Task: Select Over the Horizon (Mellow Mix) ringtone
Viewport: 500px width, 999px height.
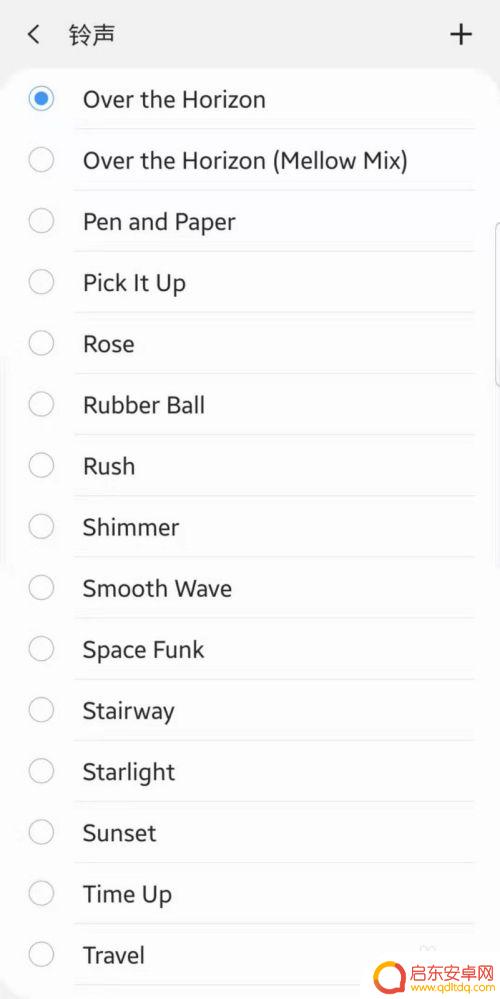Action: point(250,161)
